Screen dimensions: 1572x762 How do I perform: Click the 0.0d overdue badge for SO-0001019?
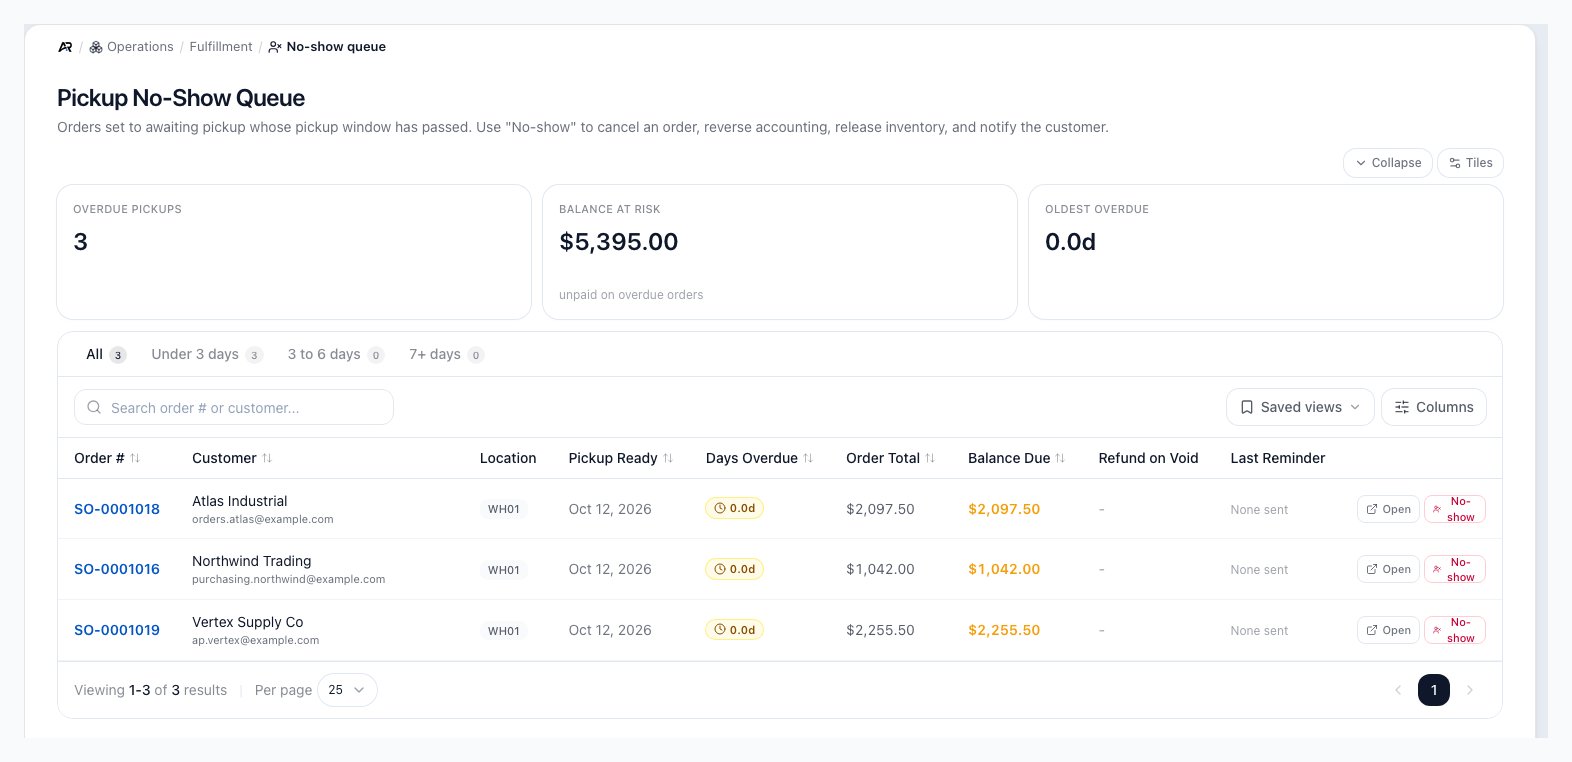point(735,630)
